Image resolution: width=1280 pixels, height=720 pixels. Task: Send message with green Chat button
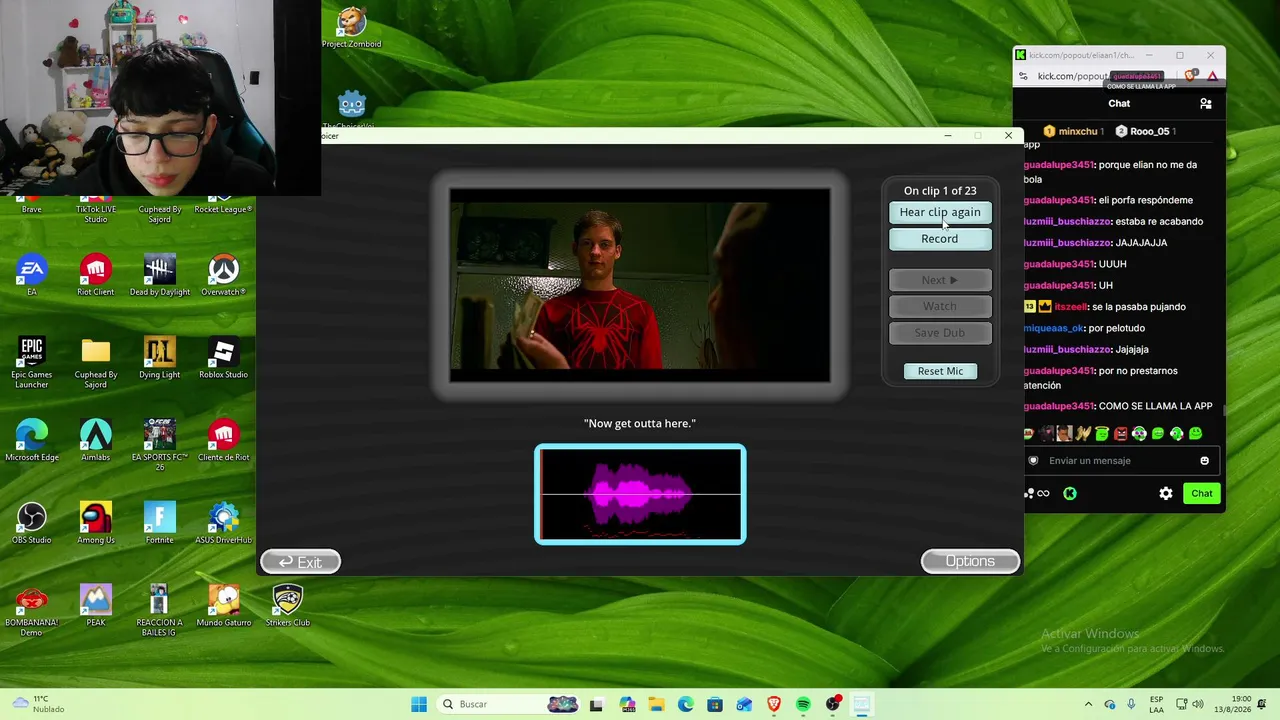click(x=1201, y=493)
